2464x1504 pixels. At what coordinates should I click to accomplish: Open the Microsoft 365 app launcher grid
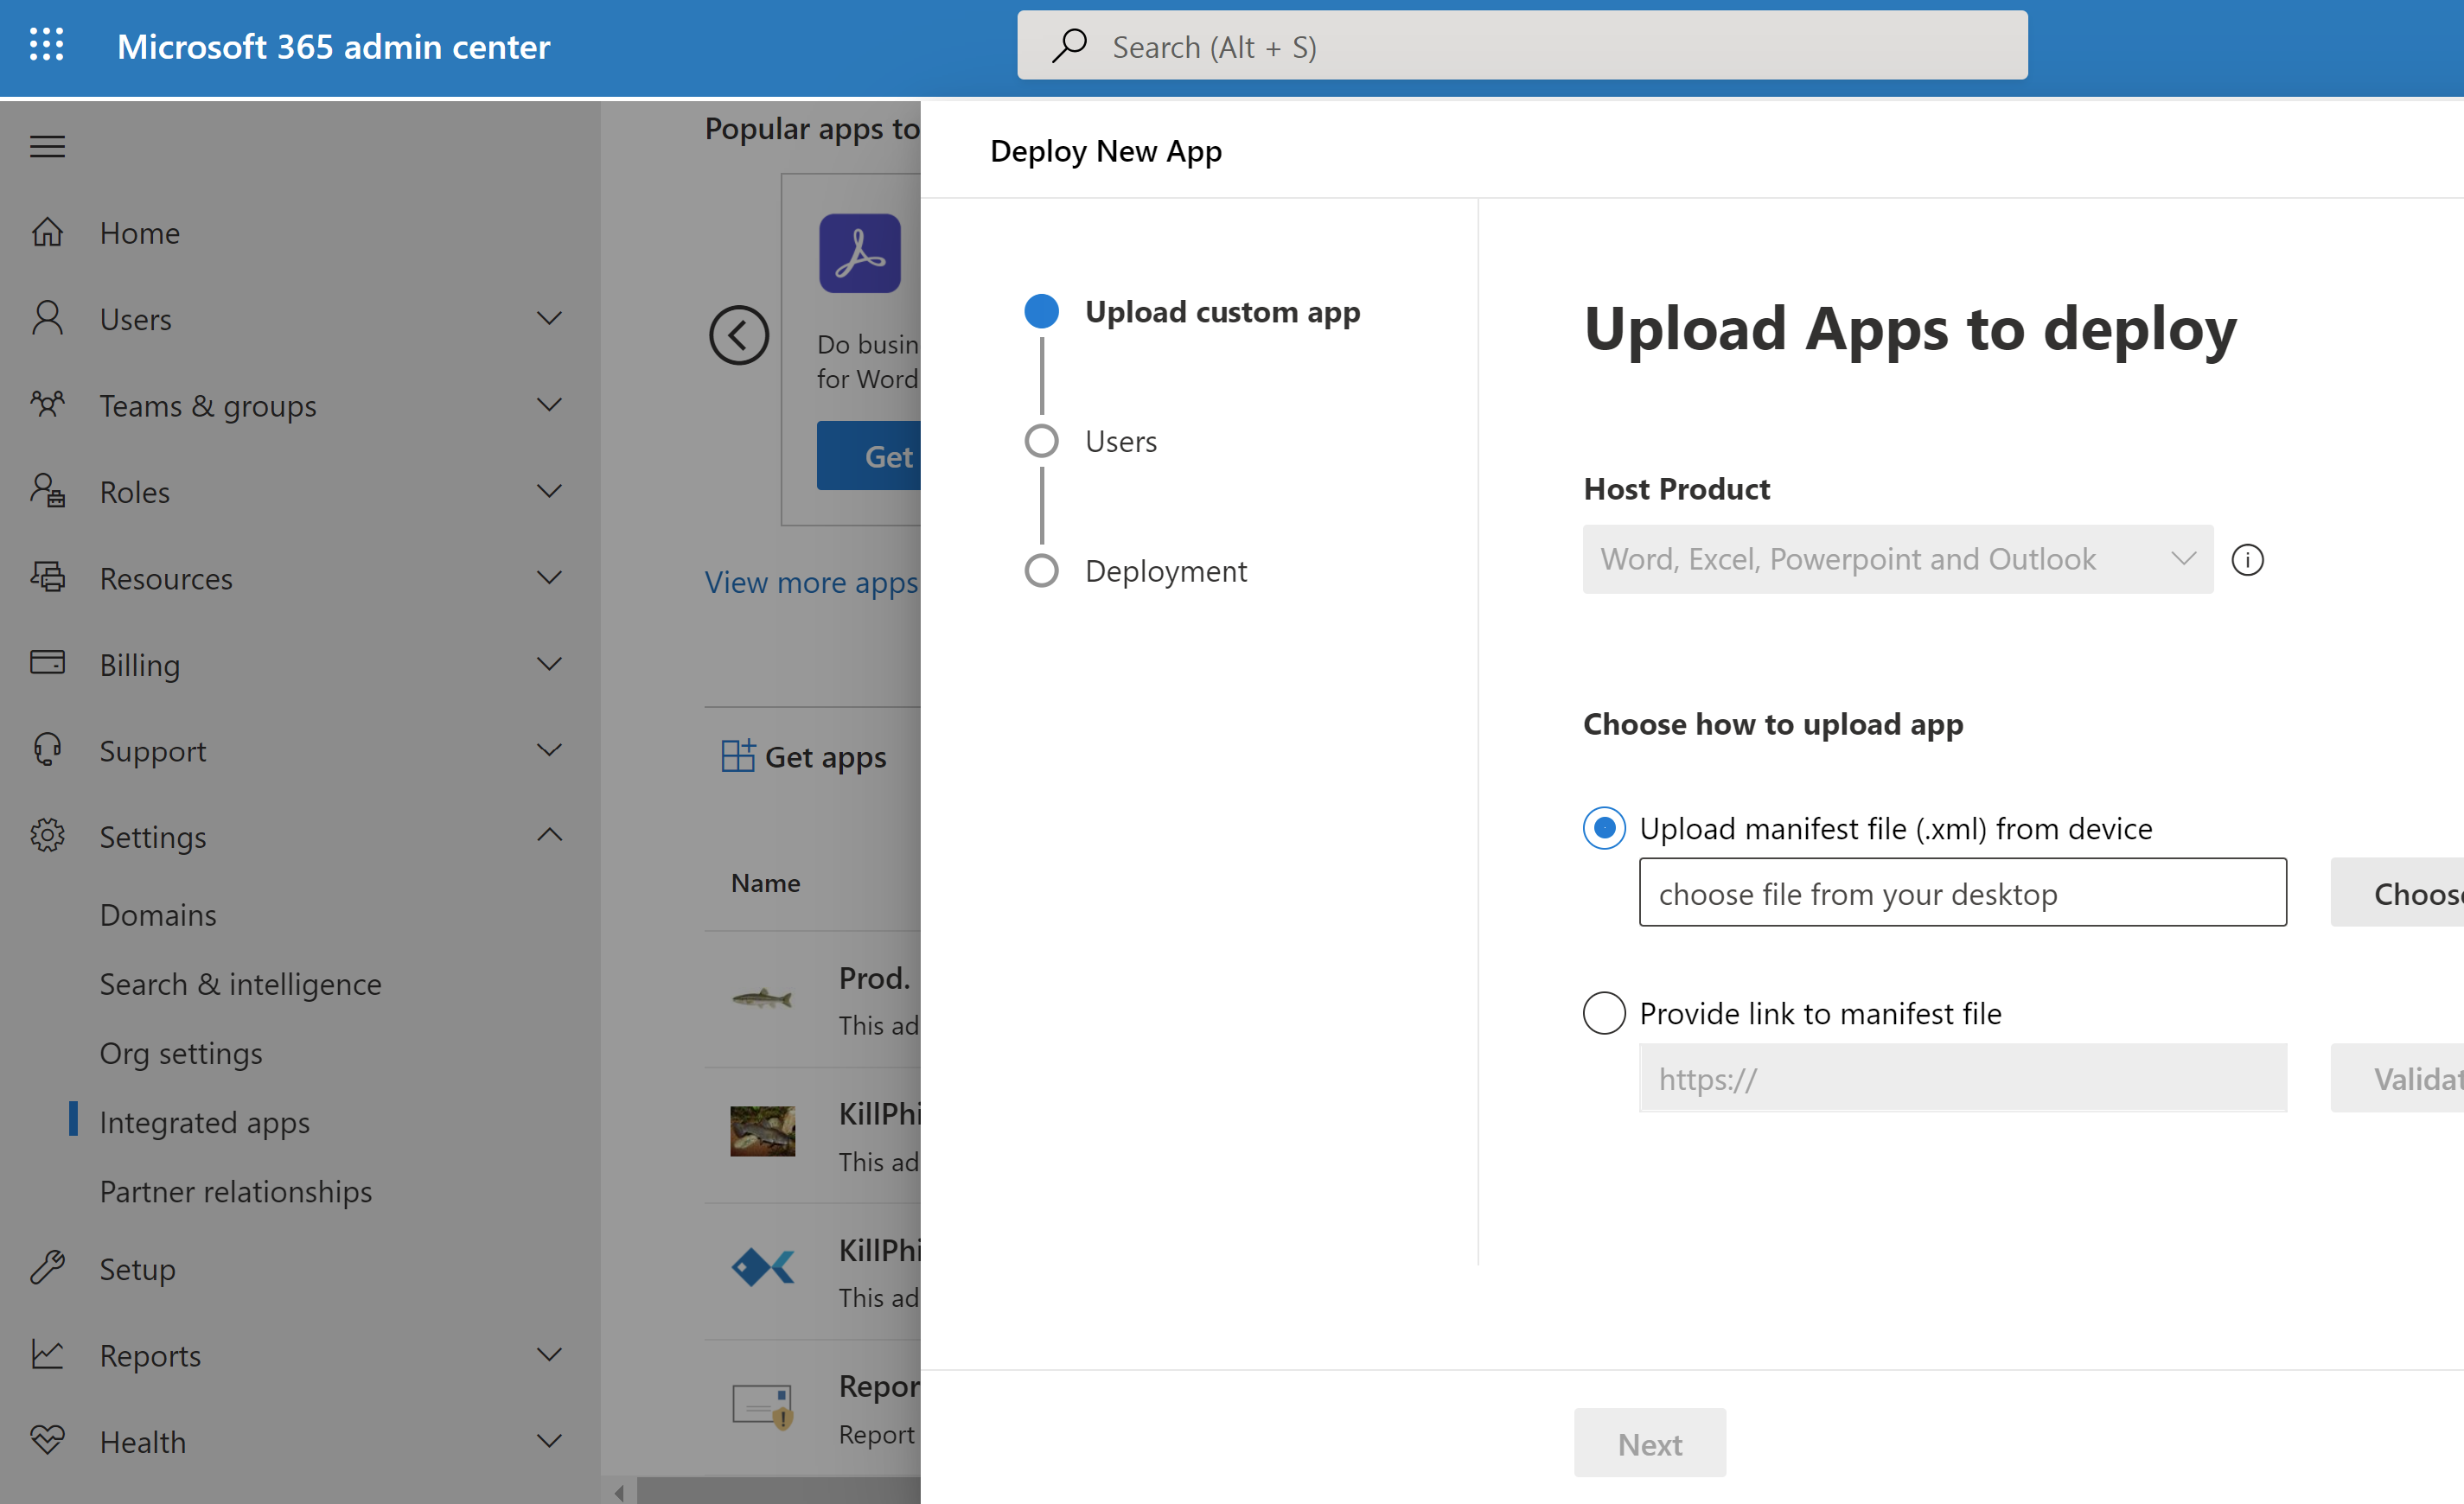[46, 45]
